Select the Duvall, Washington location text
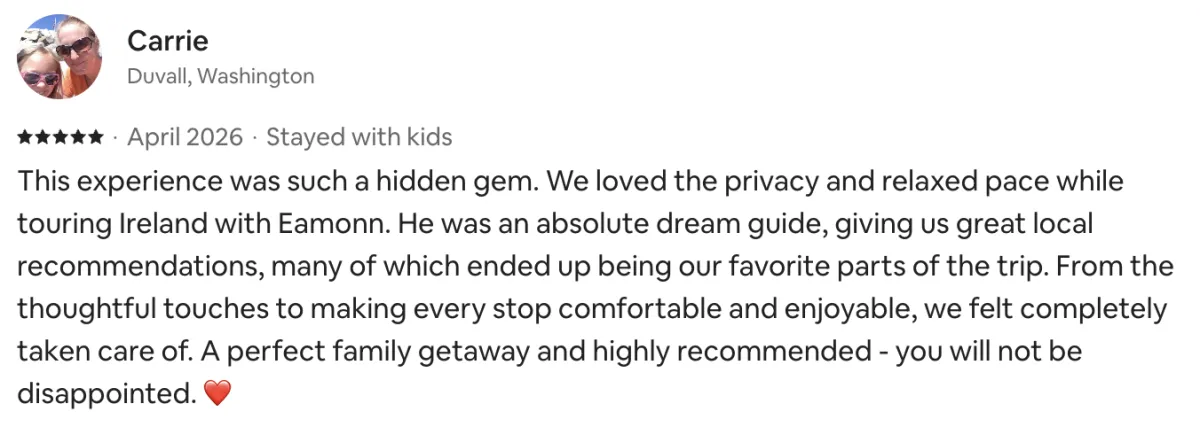 220,76
